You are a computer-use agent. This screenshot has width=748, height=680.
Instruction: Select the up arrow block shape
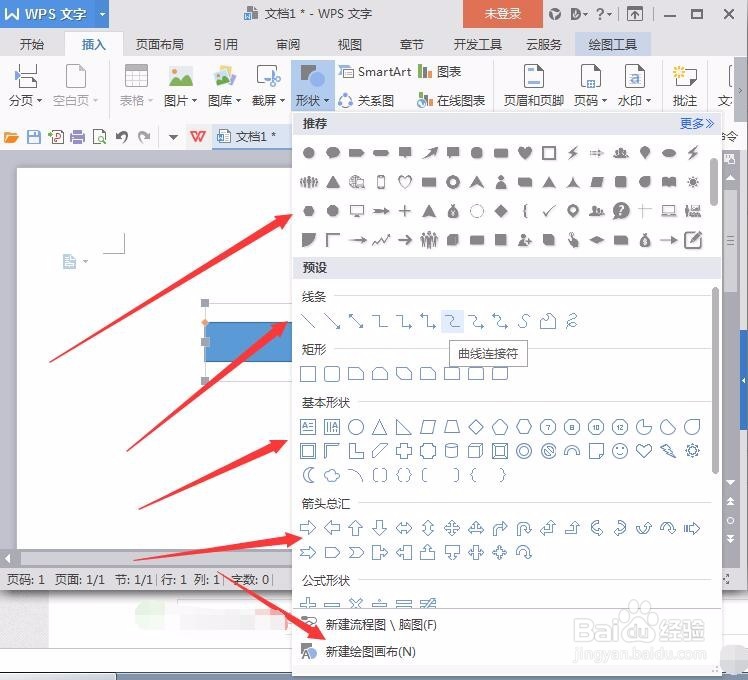355,528
